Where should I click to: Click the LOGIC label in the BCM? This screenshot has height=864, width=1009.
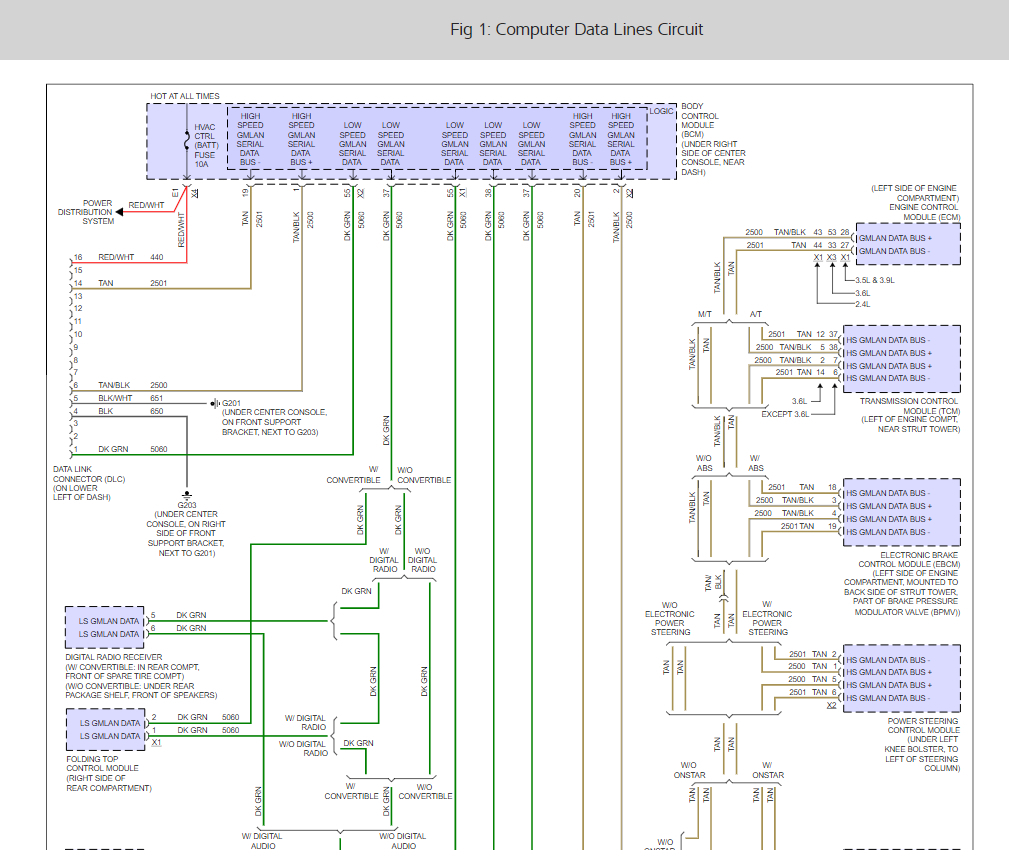click(x=661, y=111)
